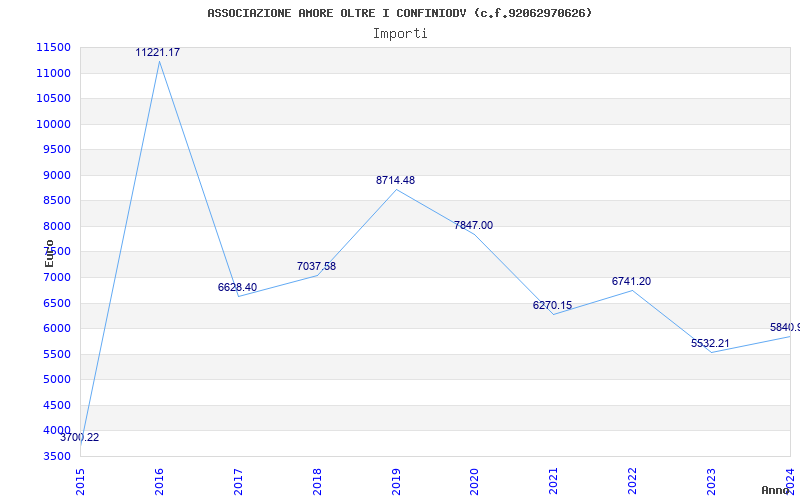Click the y-axis value 8500

[x=57, y=201]
